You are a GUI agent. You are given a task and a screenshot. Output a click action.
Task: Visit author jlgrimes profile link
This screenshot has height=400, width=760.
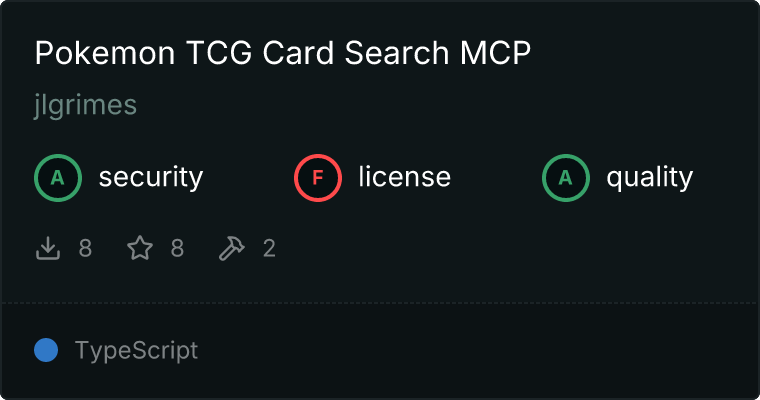click(85, 105)
